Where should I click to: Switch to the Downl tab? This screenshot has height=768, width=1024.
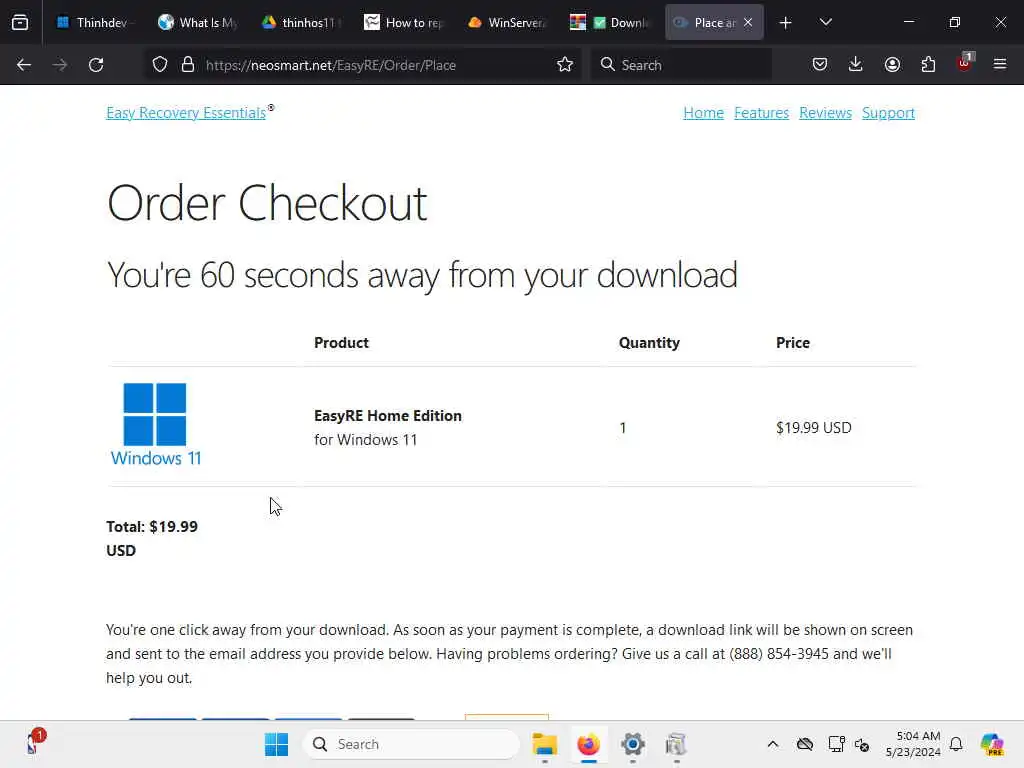pos(611,23)
